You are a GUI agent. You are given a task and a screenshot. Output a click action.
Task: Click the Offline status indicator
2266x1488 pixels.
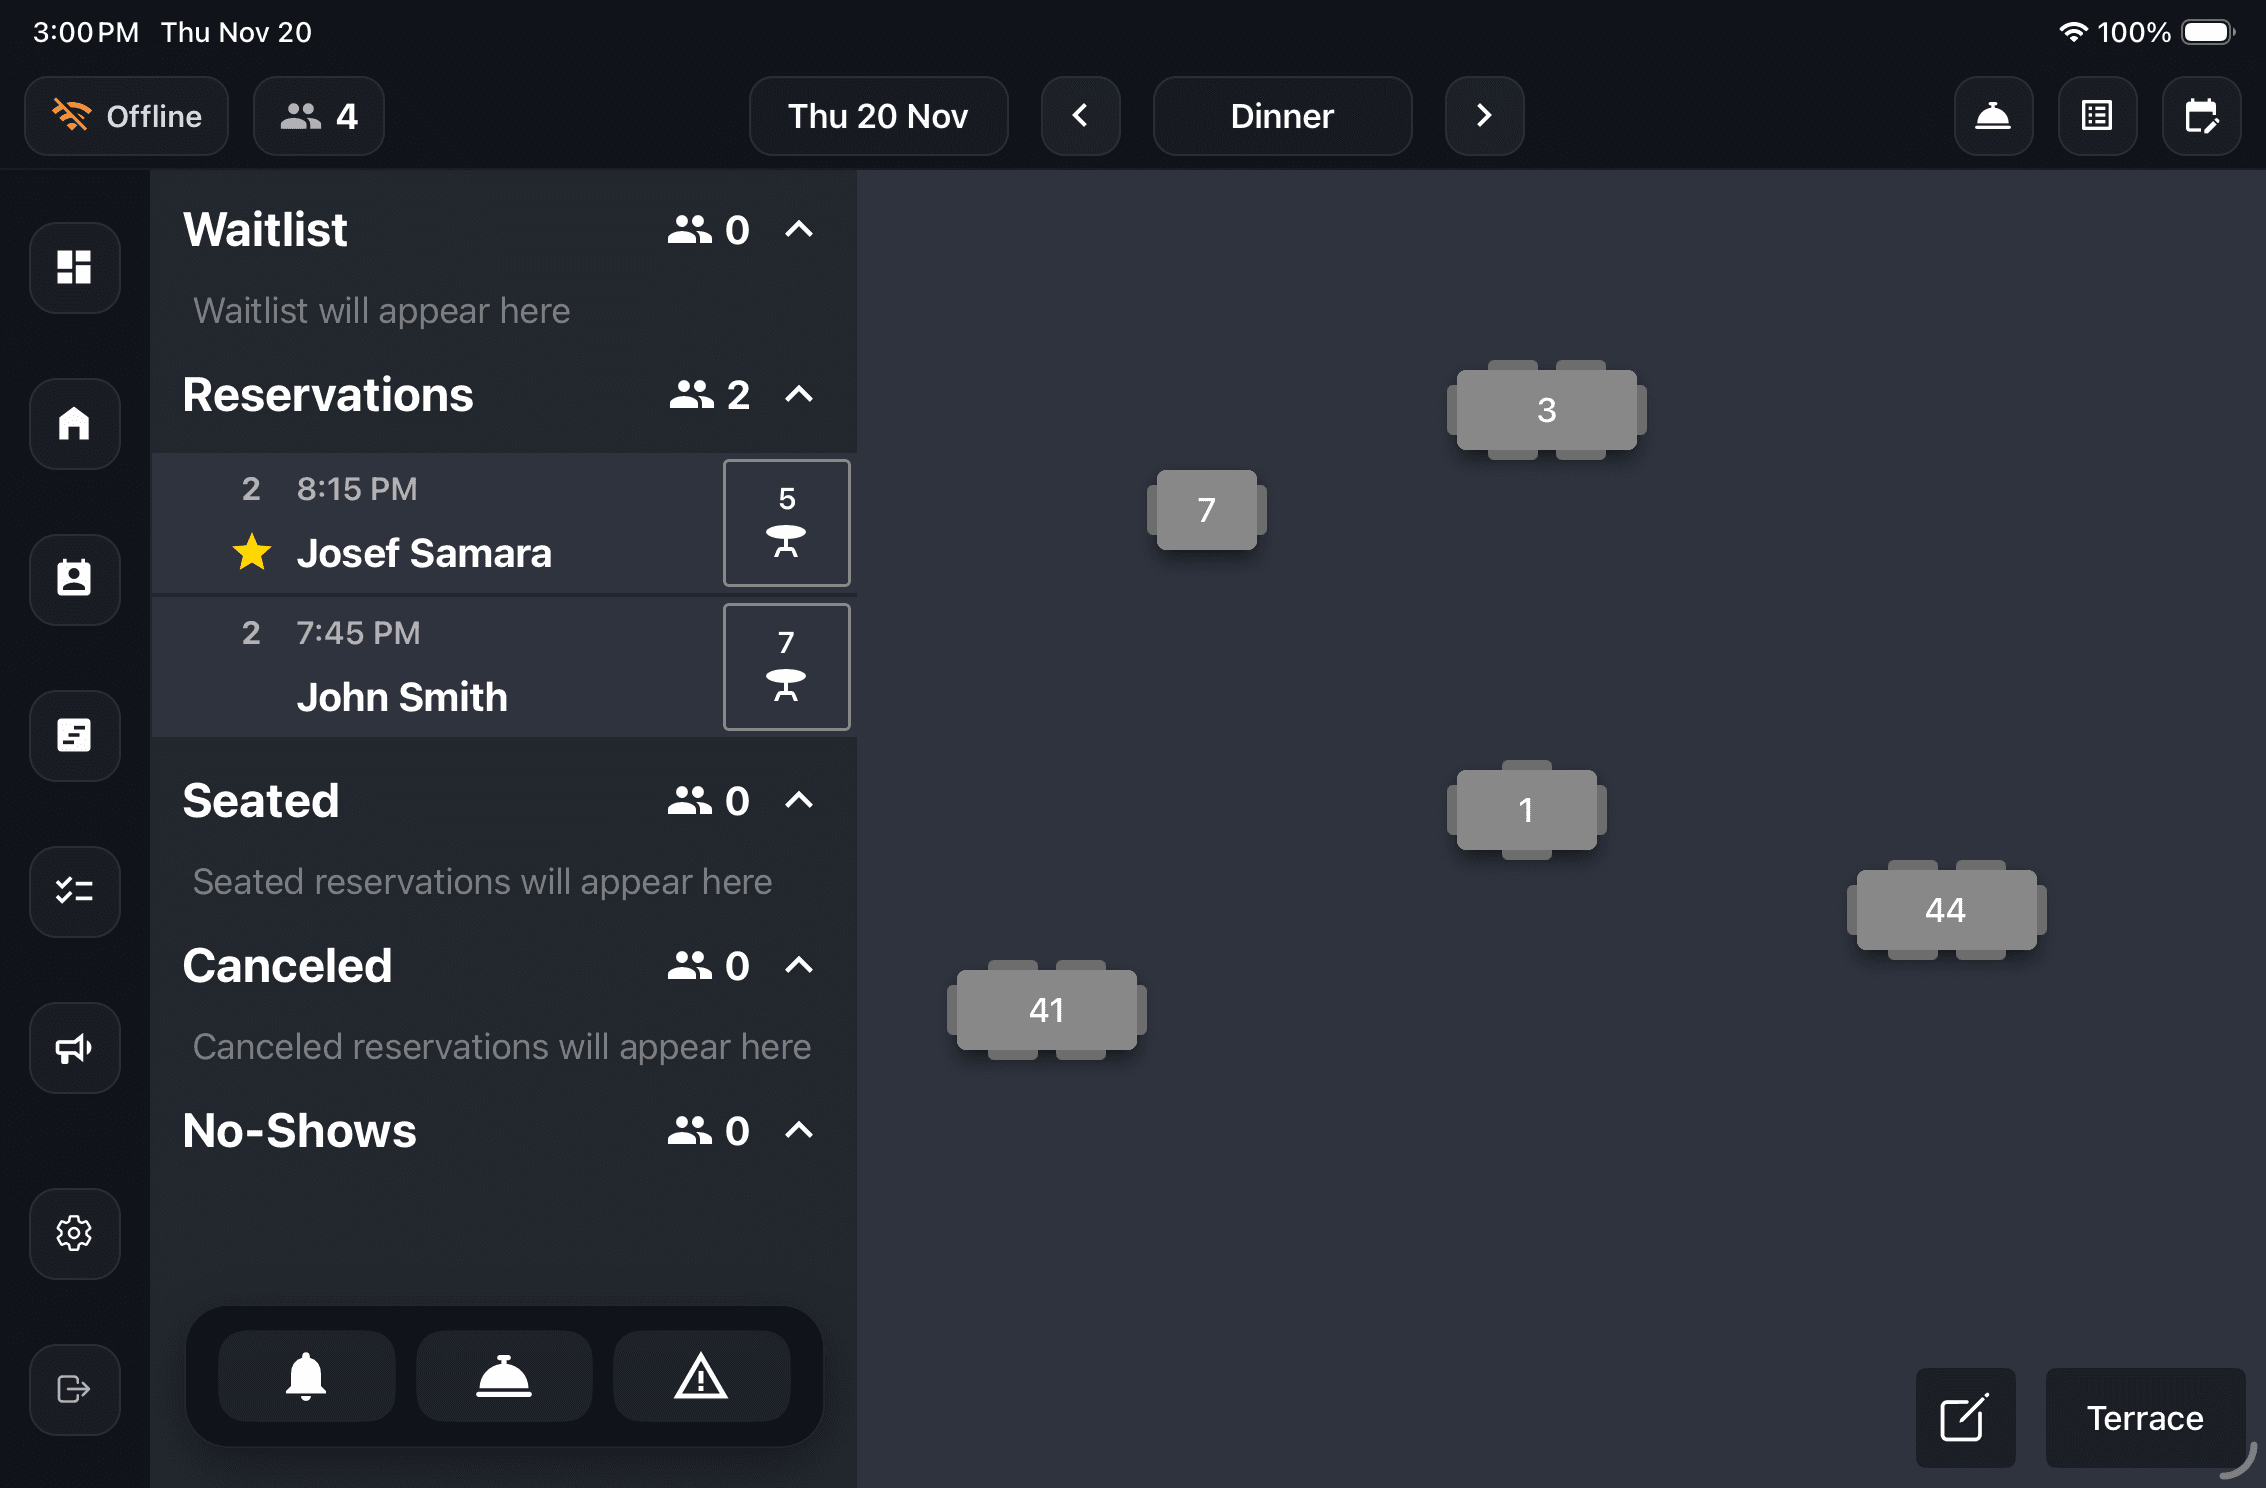tap(127, 116)
